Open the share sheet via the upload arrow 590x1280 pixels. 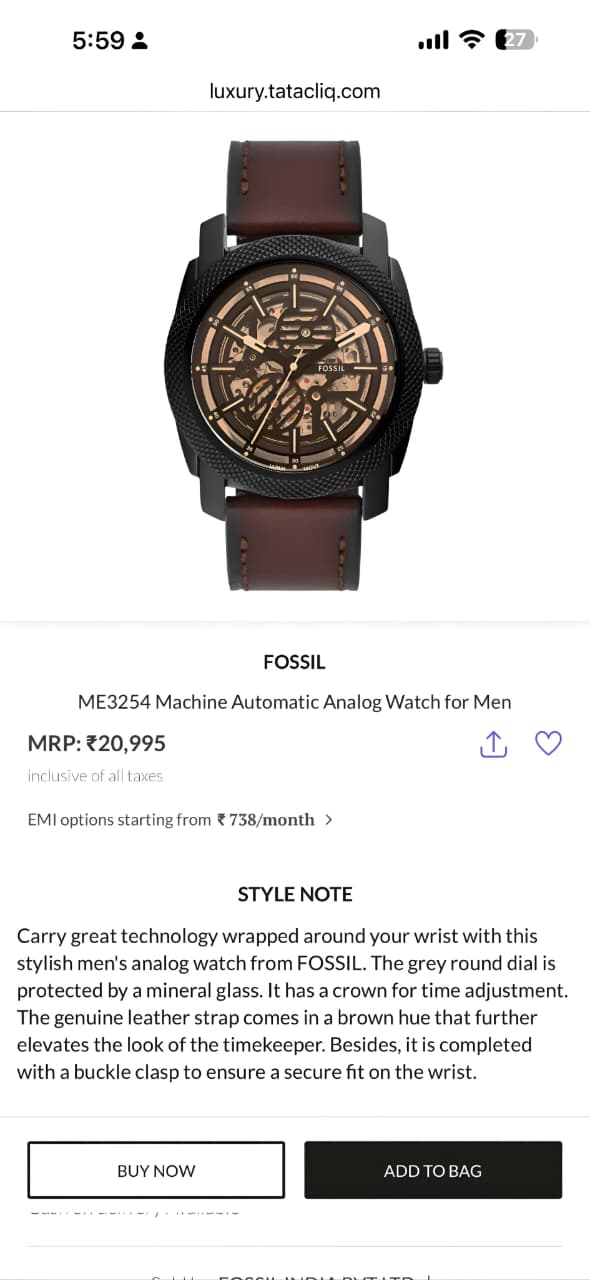(493, 744)
